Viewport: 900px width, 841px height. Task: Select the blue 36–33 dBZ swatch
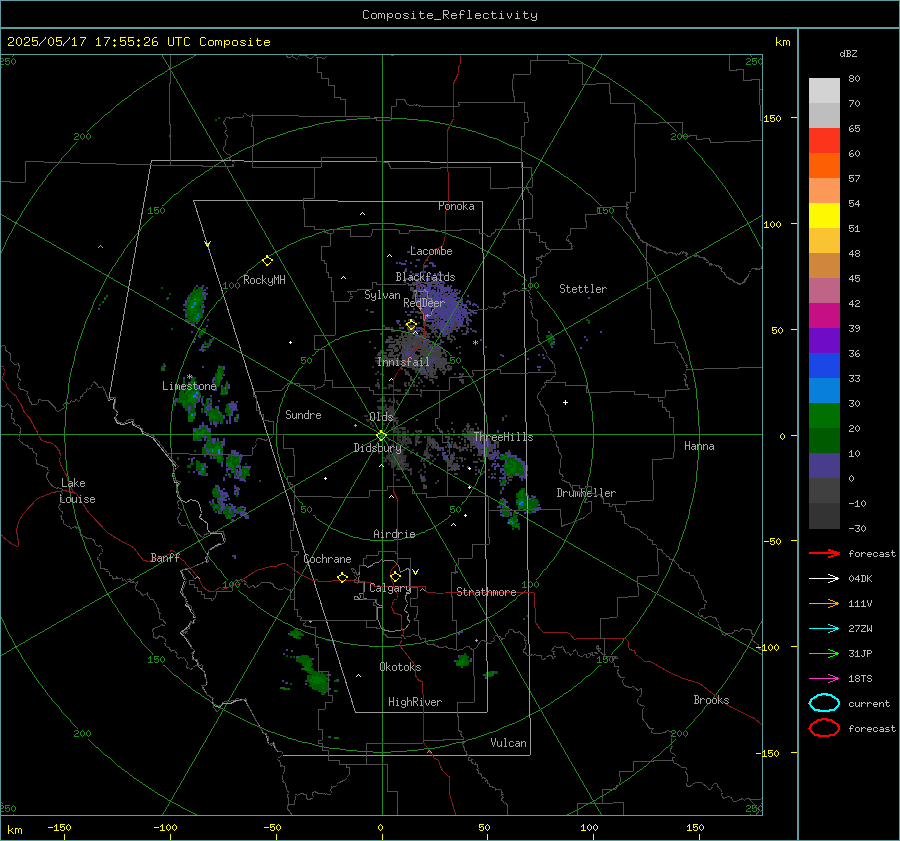824,366
